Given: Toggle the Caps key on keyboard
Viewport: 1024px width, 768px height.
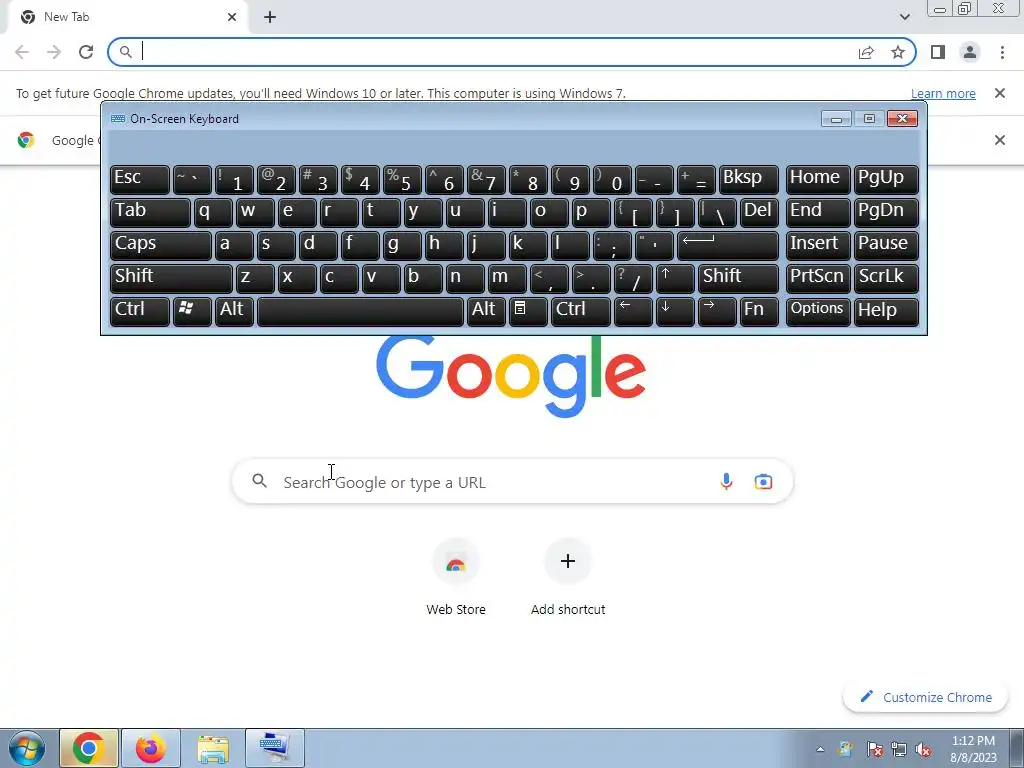Looking at the screenshot, I should click(161, 245).
